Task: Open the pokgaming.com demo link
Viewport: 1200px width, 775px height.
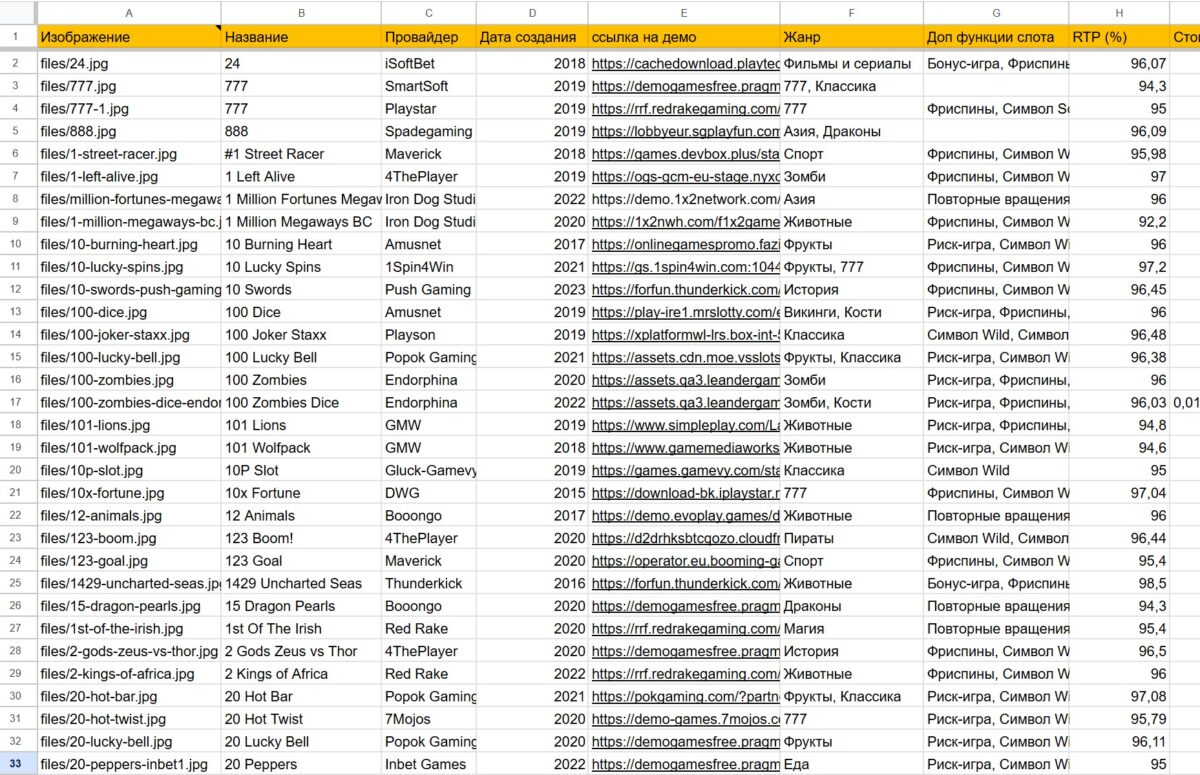Action: click(x=685, y=696)
